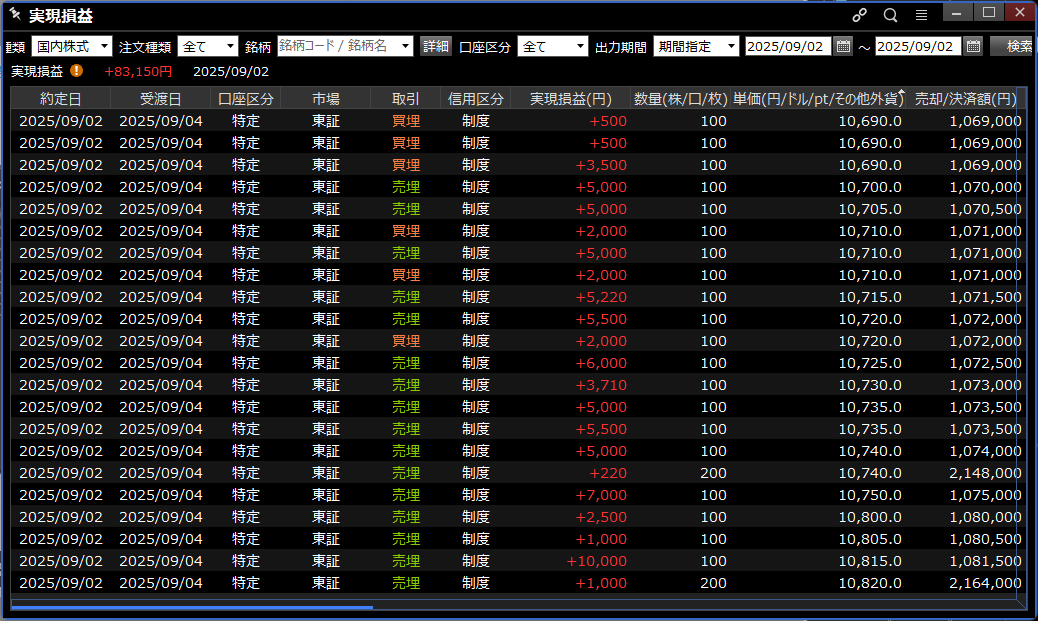Sort by the 取引 column header
This screenshot has width=1038, height=621.
pyautogui.click(x=406, y=99)
